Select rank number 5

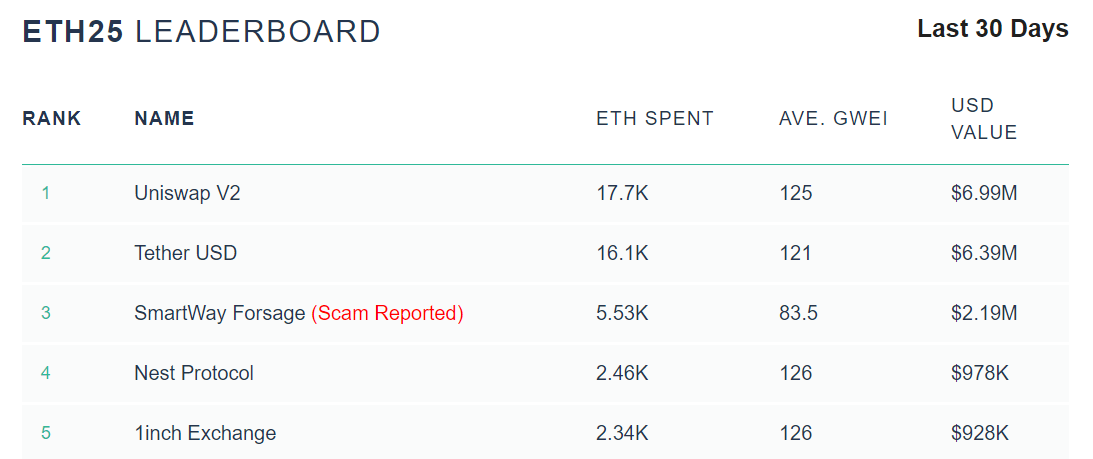tap(46, 433)
